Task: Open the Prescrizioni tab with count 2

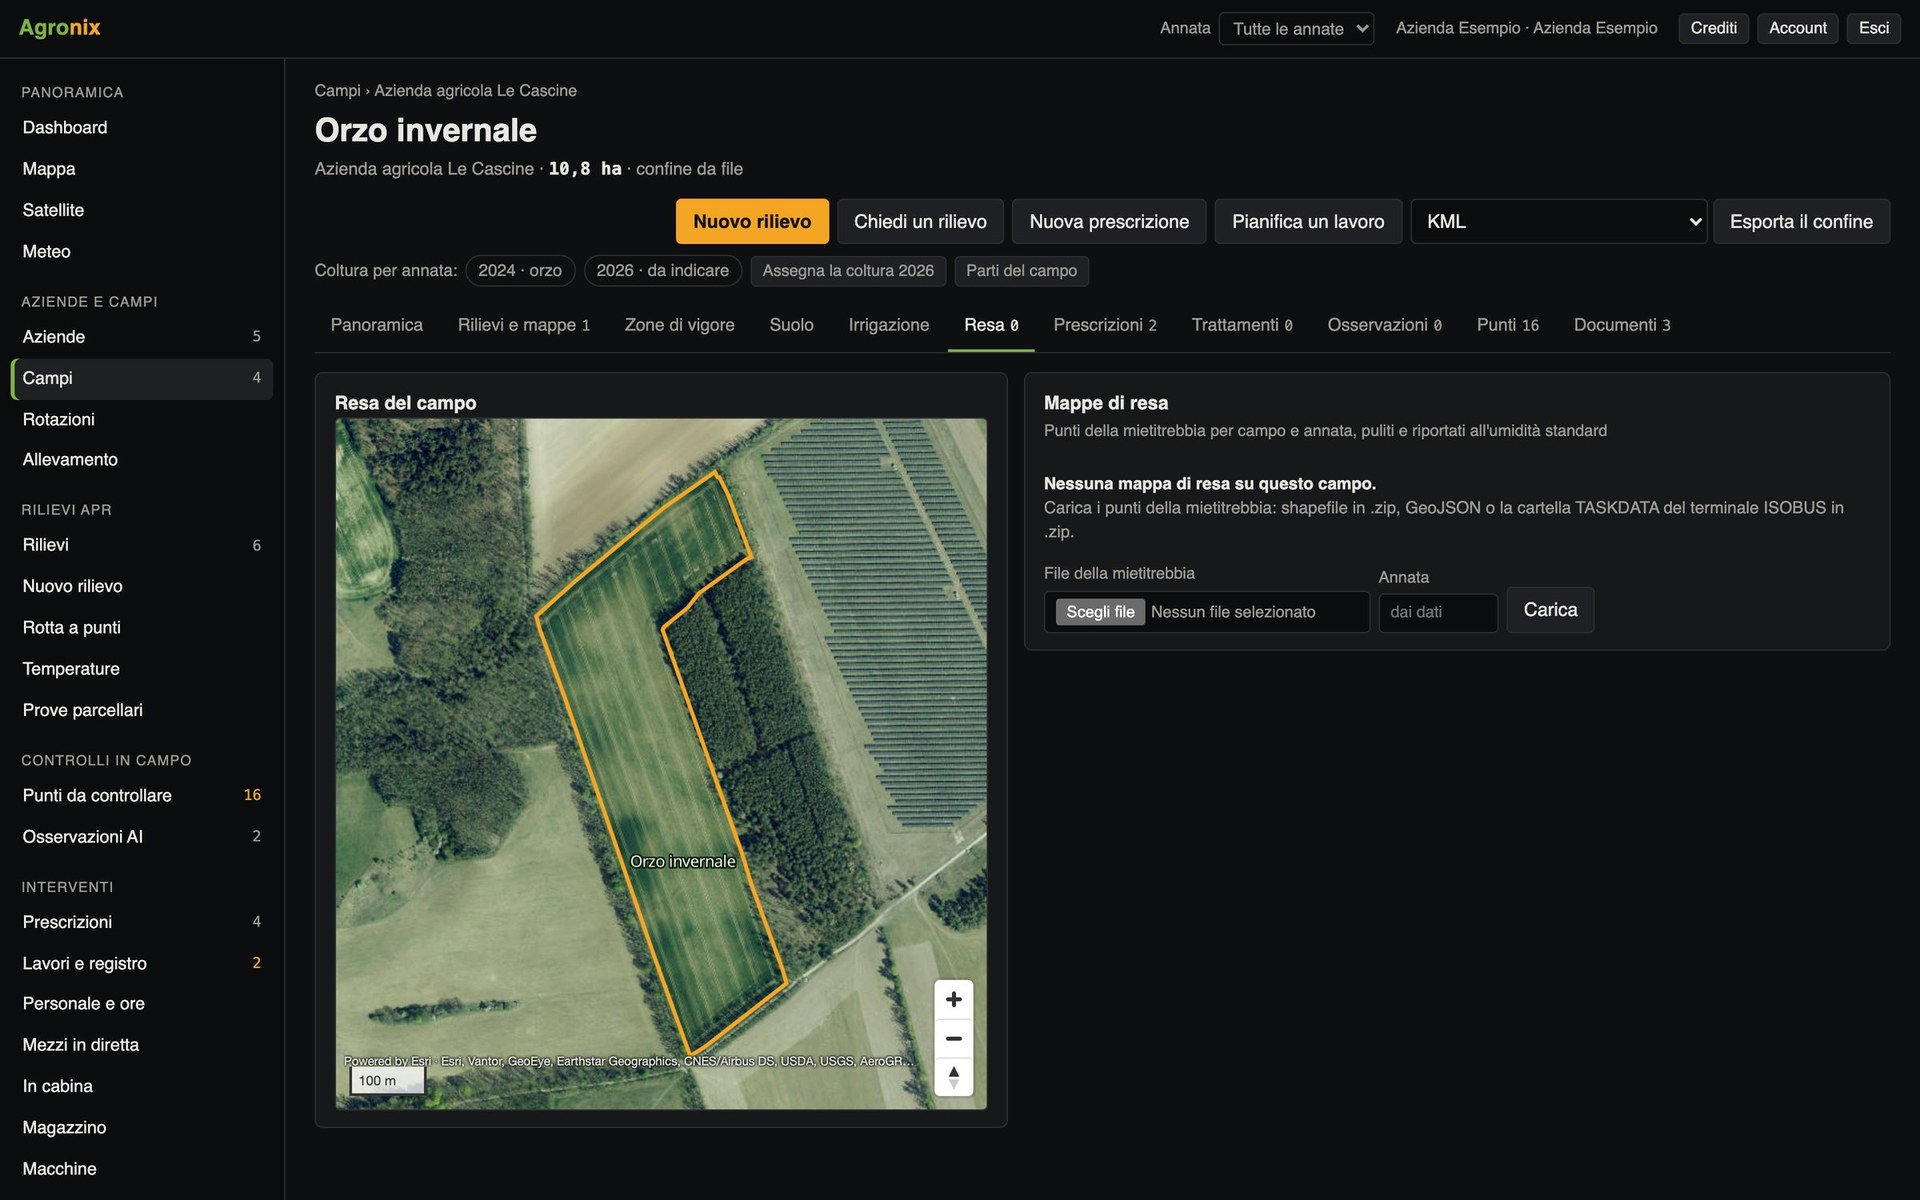Action: click(x=1104, y=325)
